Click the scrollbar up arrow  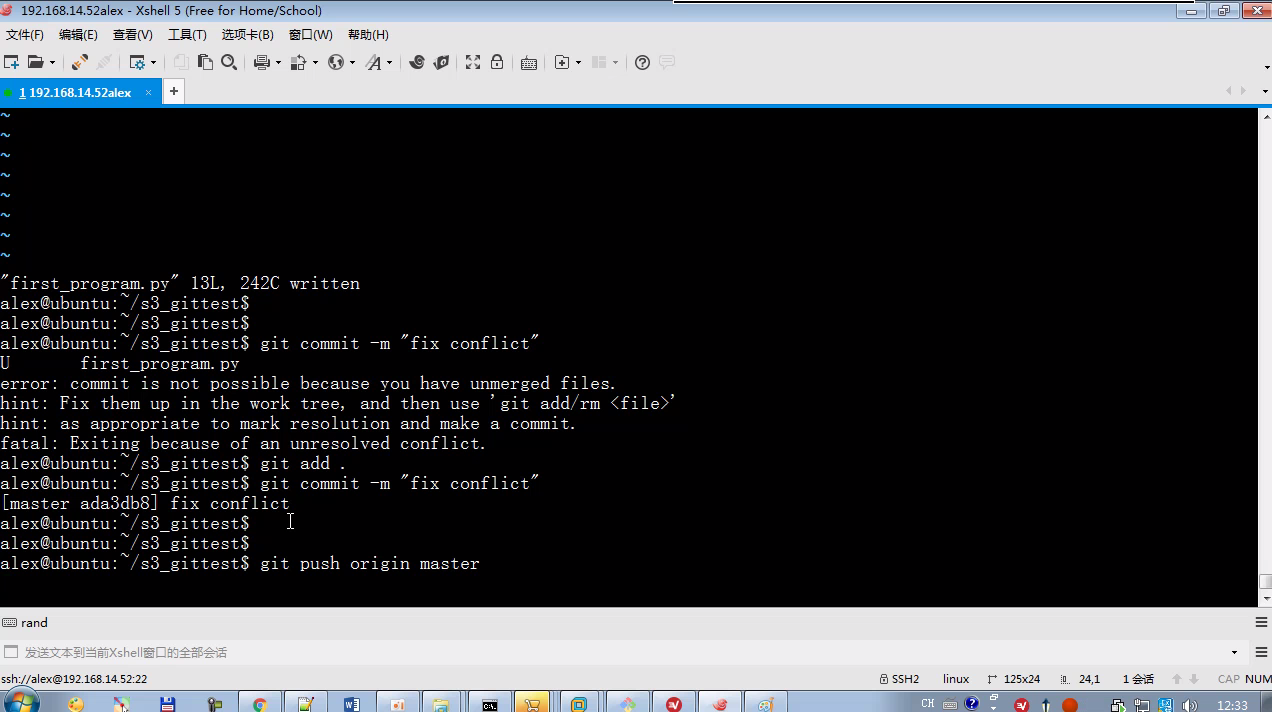[x=1265, y=115]
